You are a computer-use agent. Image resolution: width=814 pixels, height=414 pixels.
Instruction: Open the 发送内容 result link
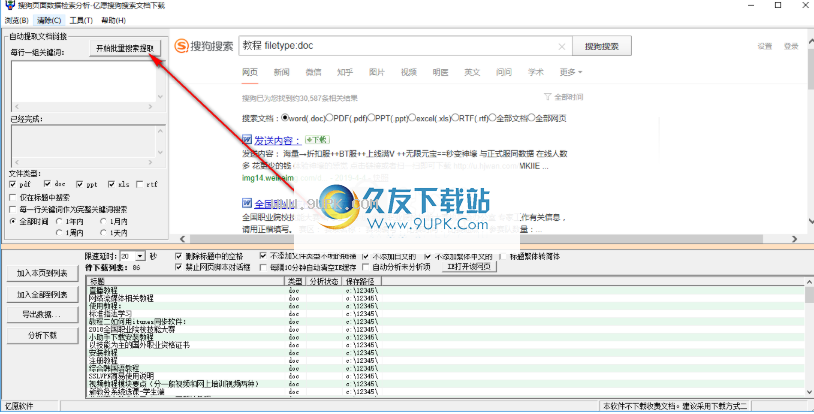click(x=277, y=140)
